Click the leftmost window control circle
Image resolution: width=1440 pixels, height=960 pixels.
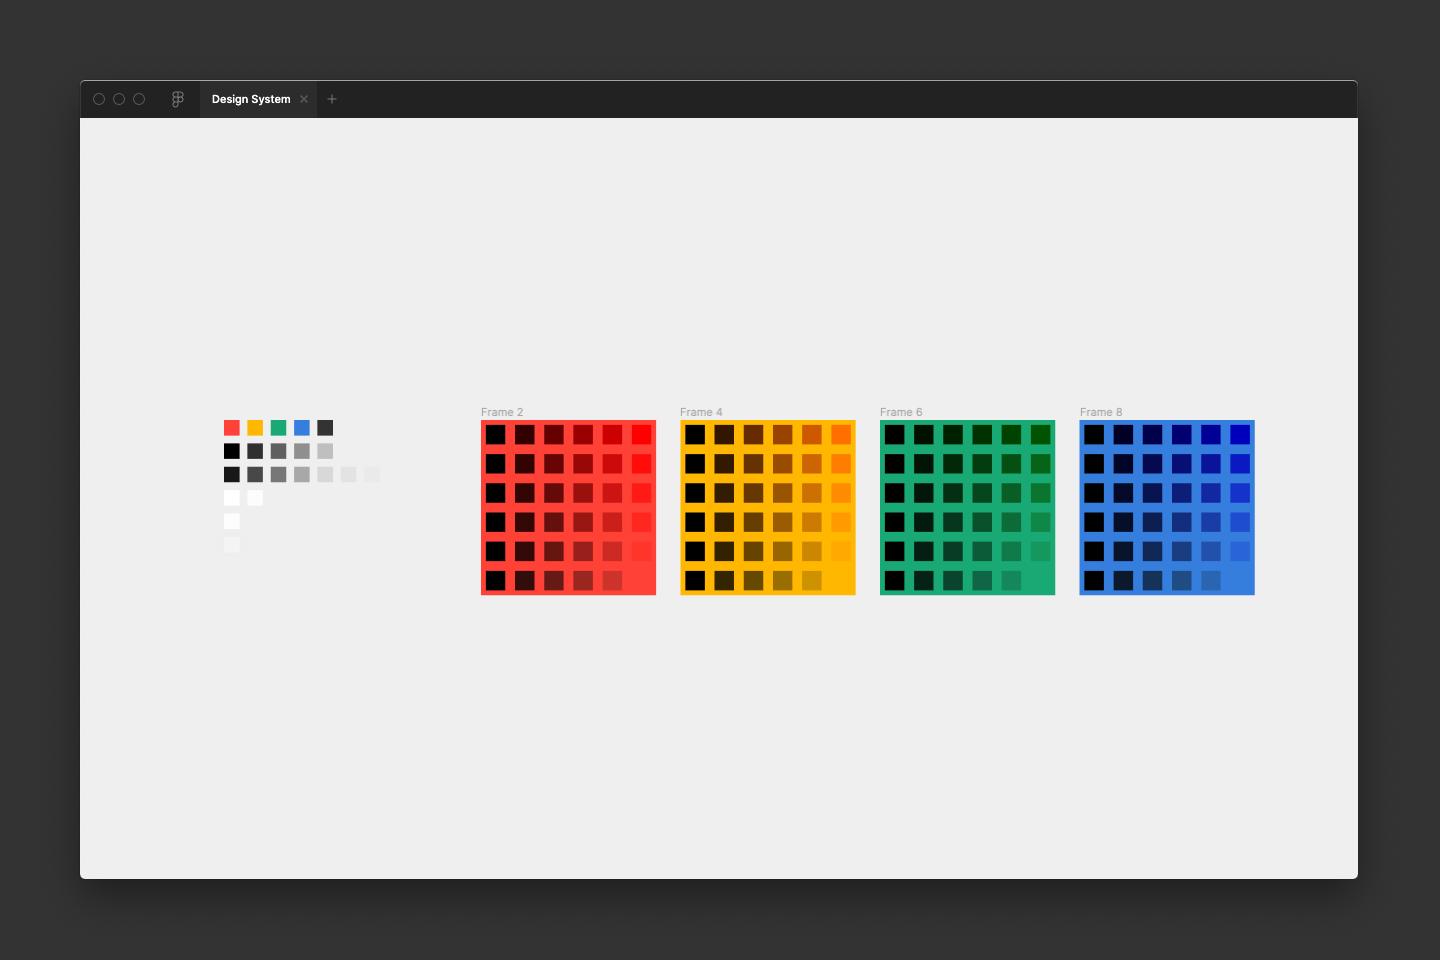click(99, 99)
